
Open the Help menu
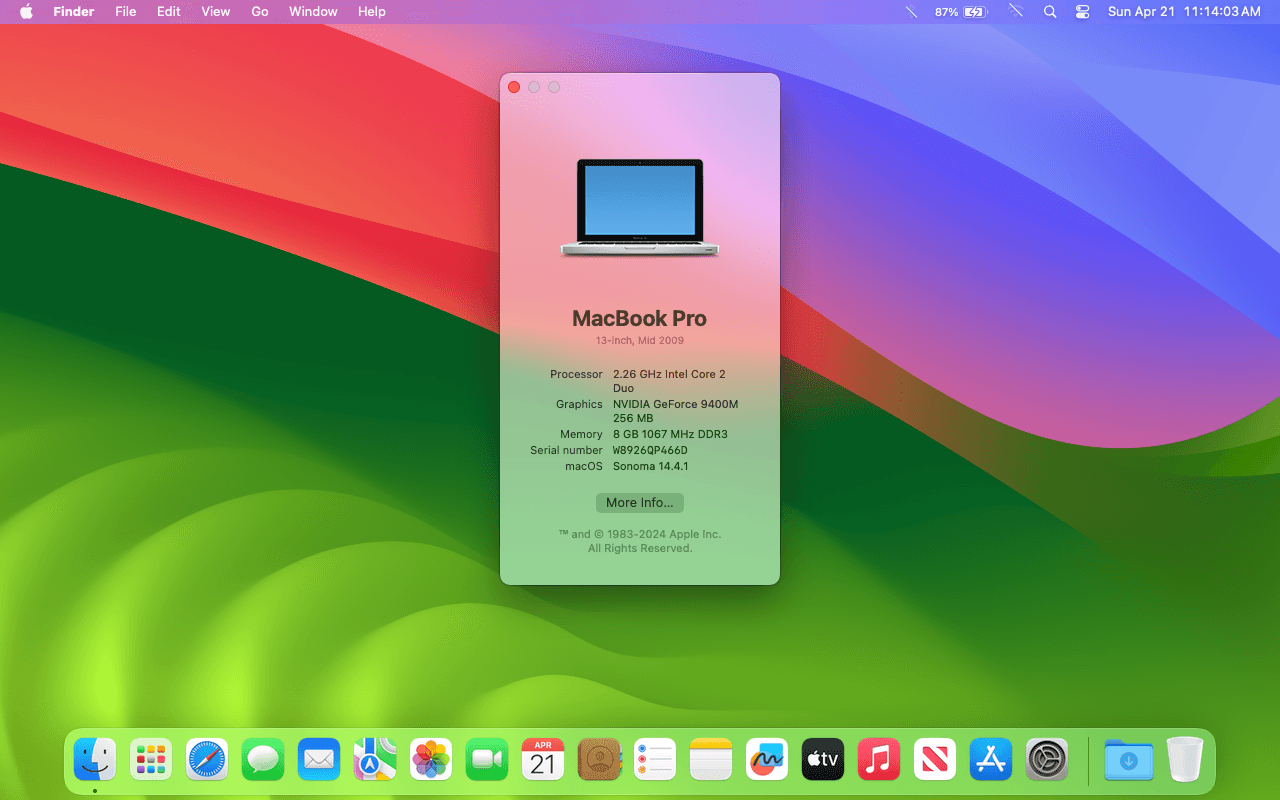tap(371, 12)
